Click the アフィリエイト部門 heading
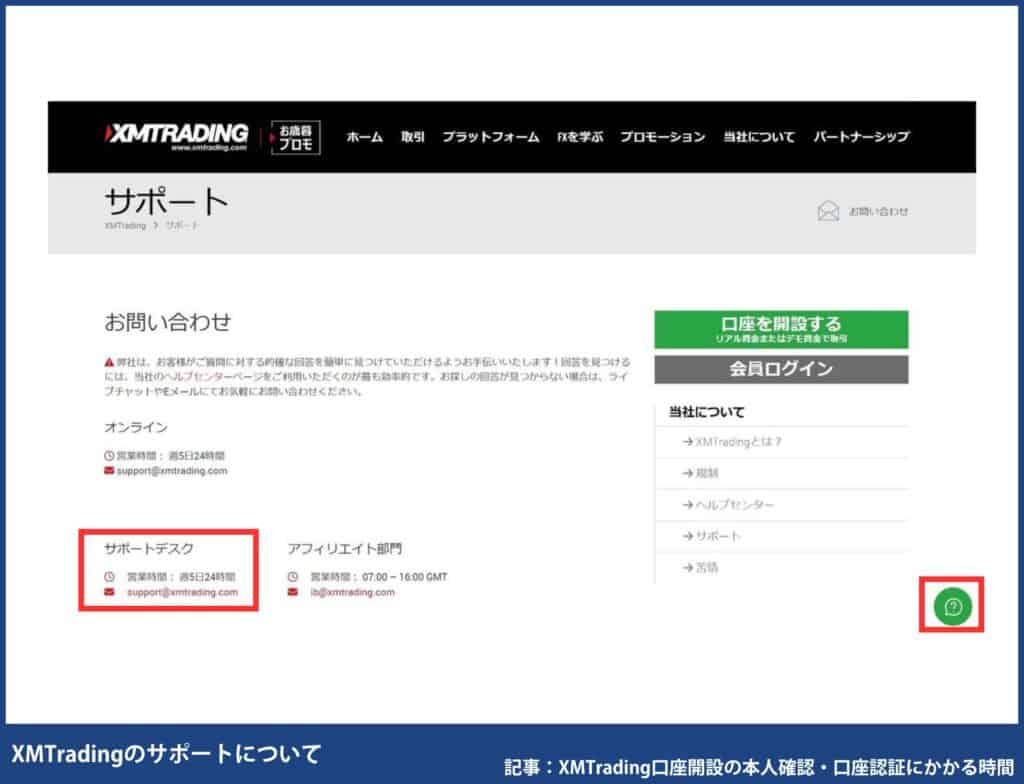This screenshot has height=784, width=1024. tap(345, 549)
